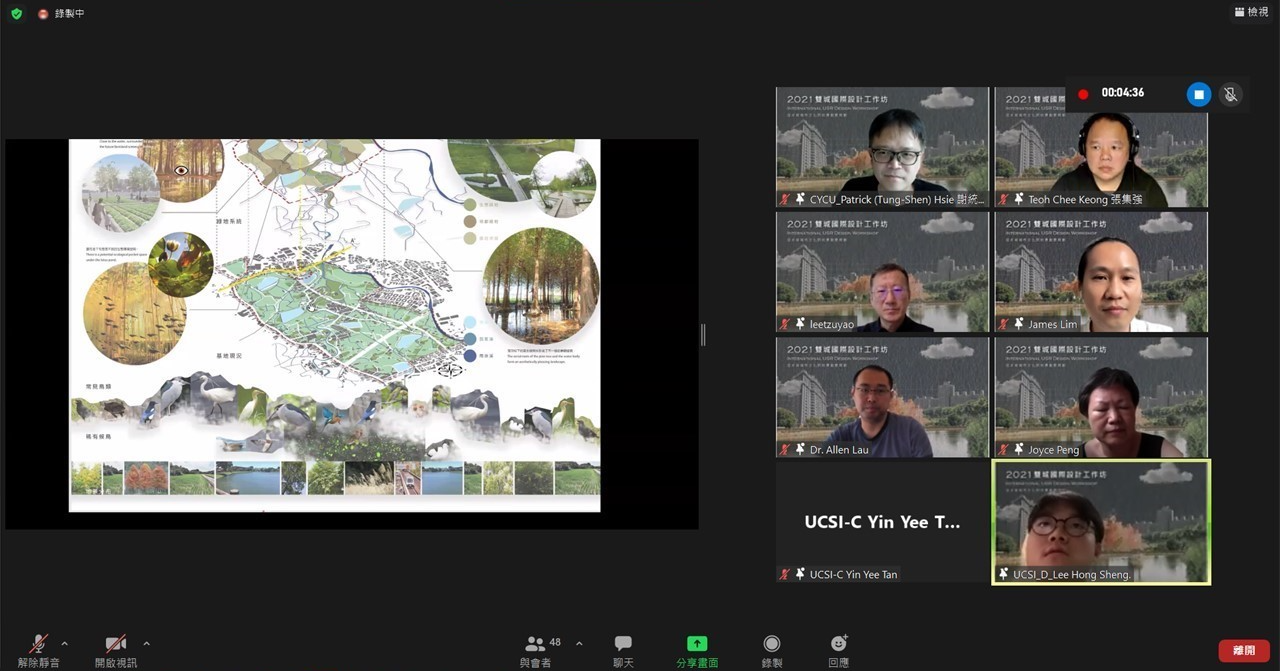Expand audio options arrow next to 解除靜音
This screenshot has width=1280, height=671.
click(x=65, y=644)
